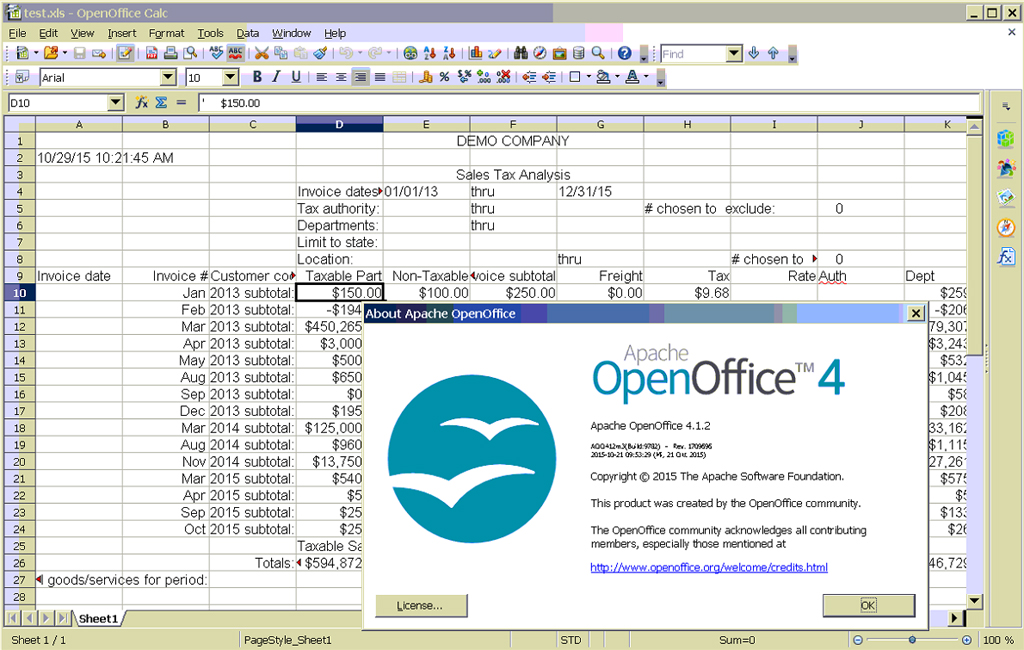Click the Sort Descending icon

pos(449,54)
